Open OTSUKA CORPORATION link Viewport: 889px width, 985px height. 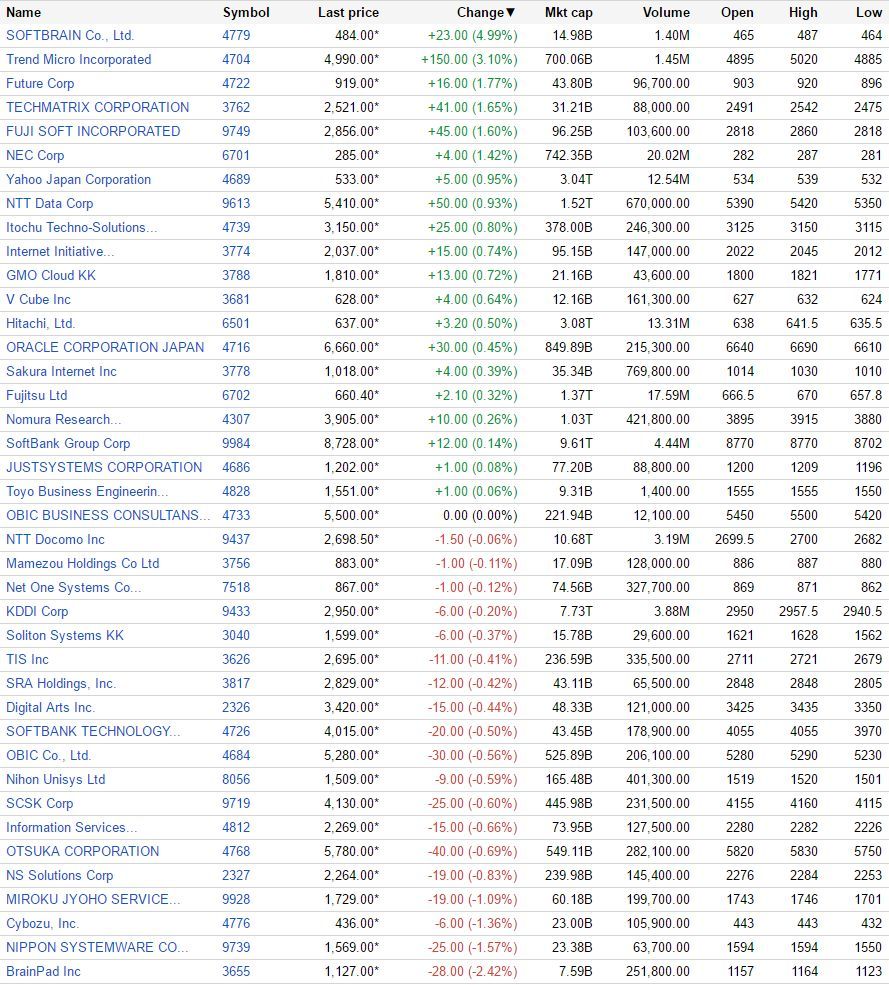click(x=82, y=852)
